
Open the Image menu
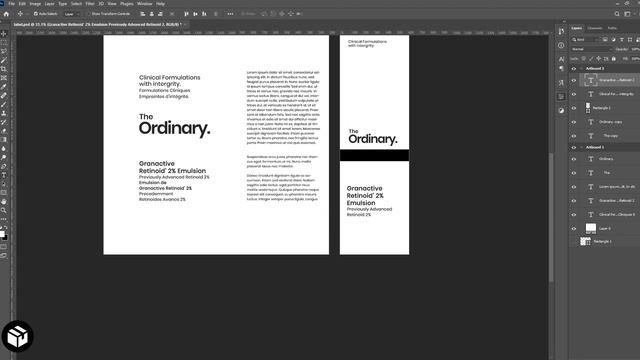pos(35,4)
